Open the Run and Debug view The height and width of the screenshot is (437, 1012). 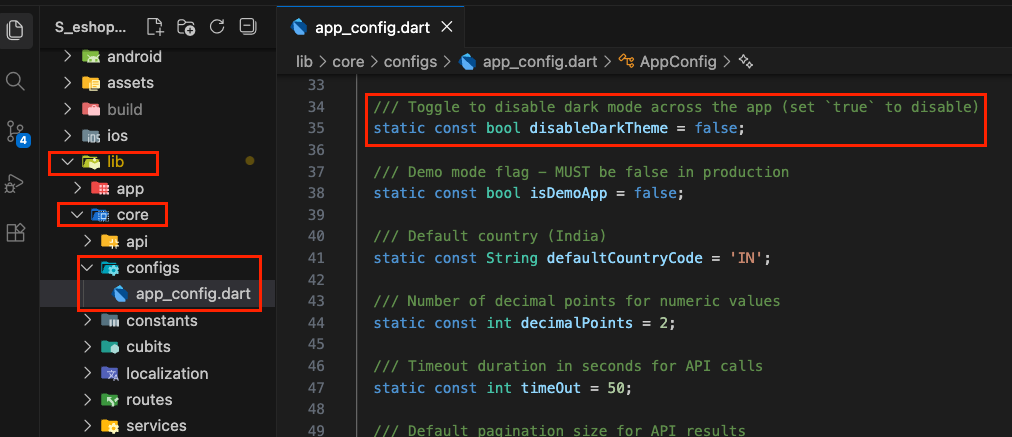(16, 183)
